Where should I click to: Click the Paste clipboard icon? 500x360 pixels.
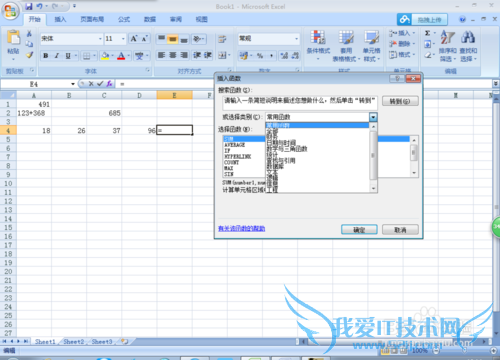point(13,37)
